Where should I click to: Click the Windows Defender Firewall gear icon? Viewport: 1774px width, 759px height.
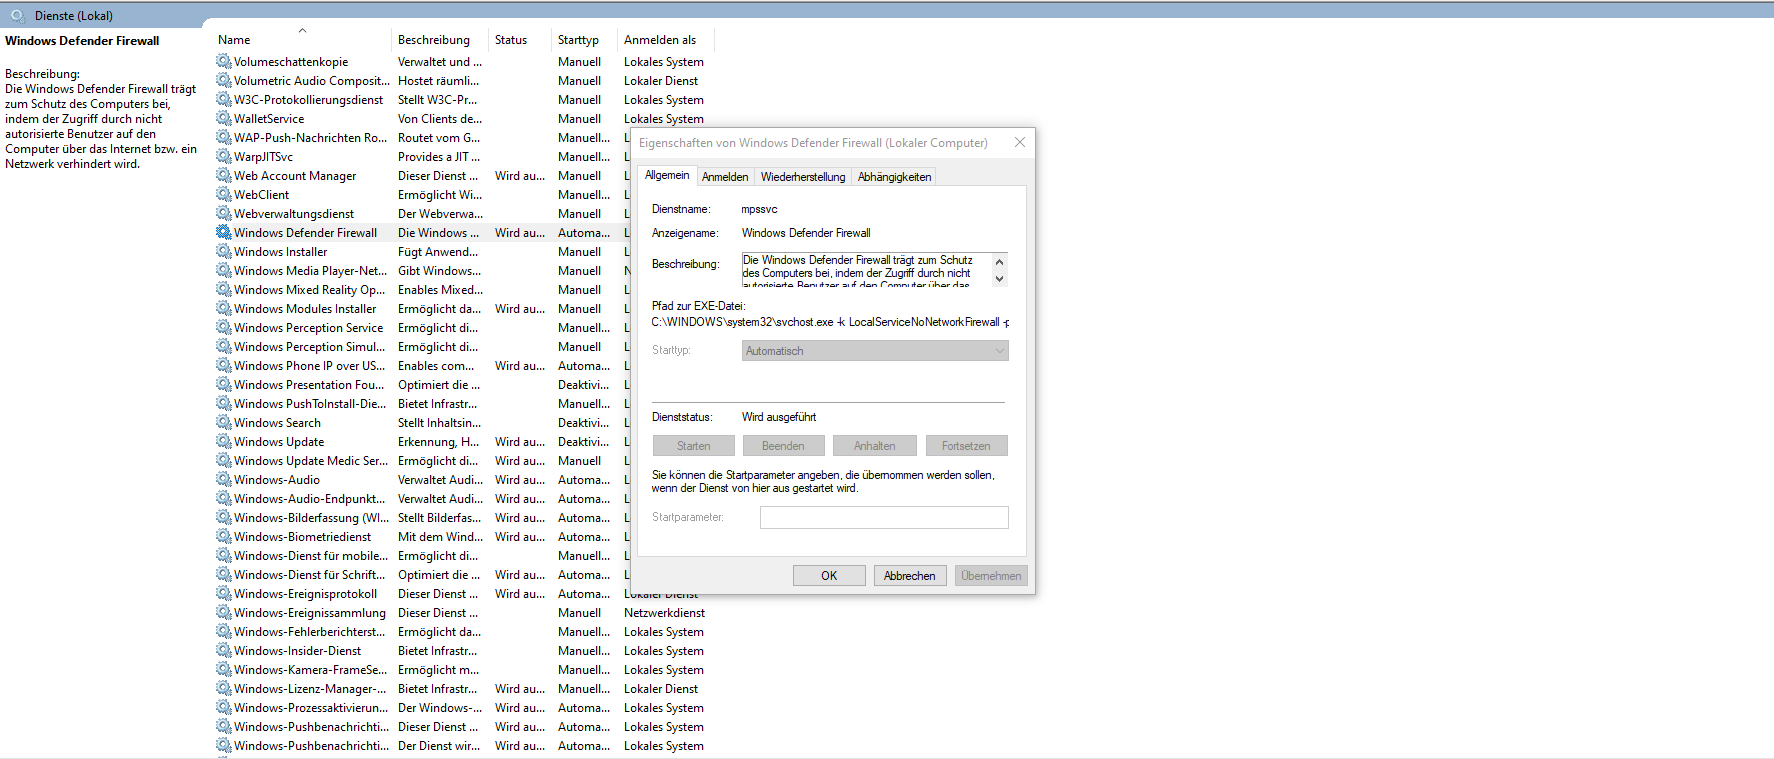pyautogui.click(x=224, y=233)
